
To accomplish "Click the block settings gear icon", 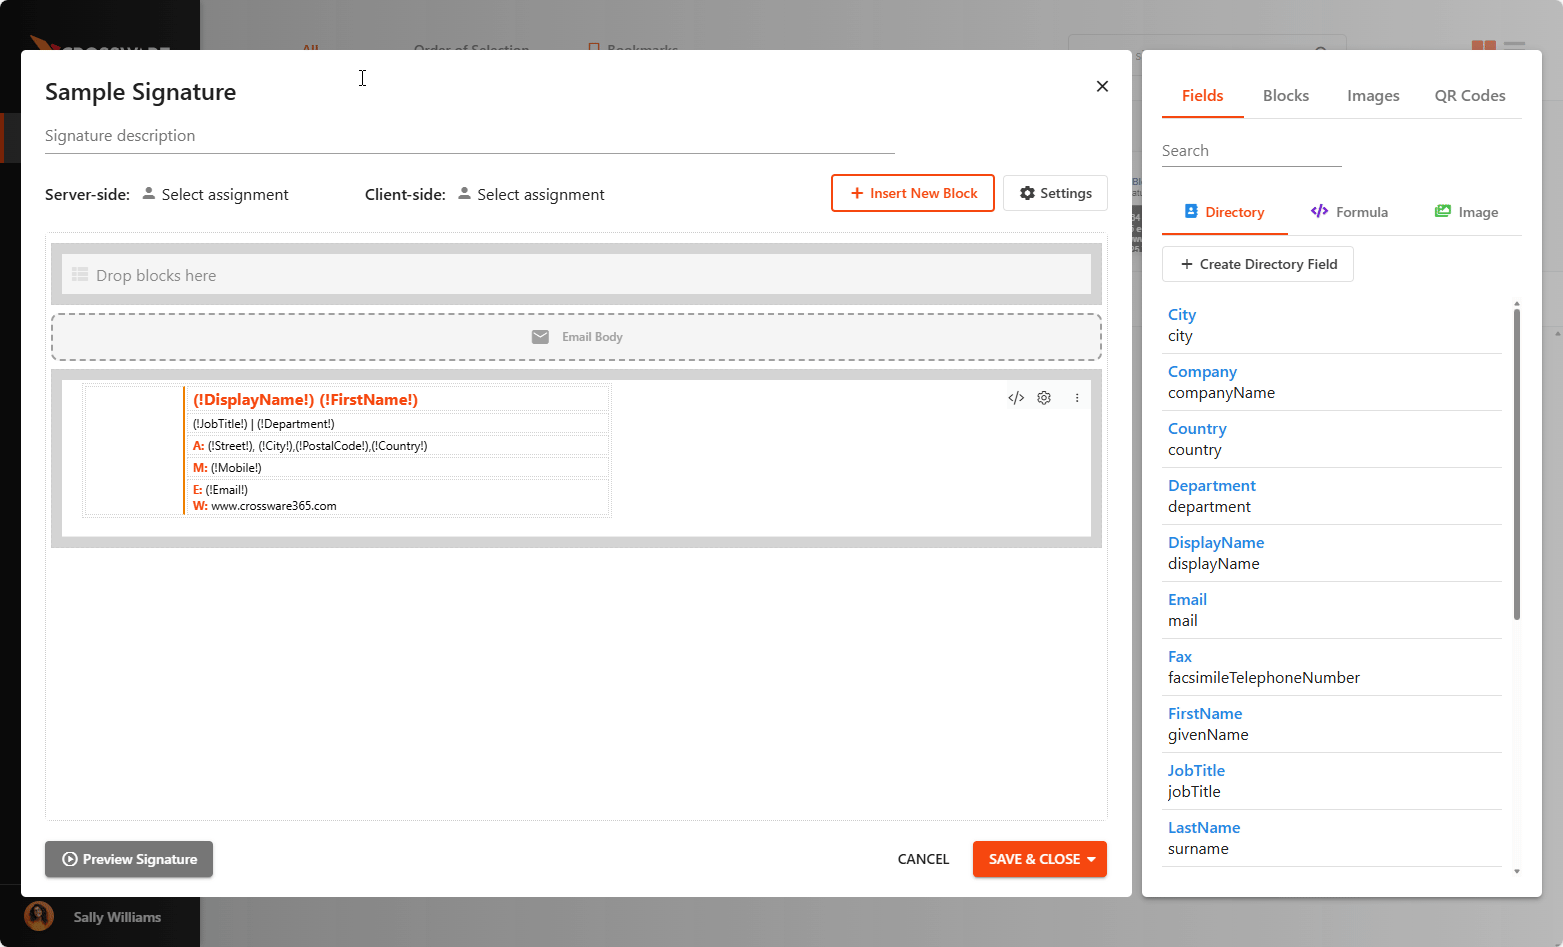I will [x=1044, y=398].
